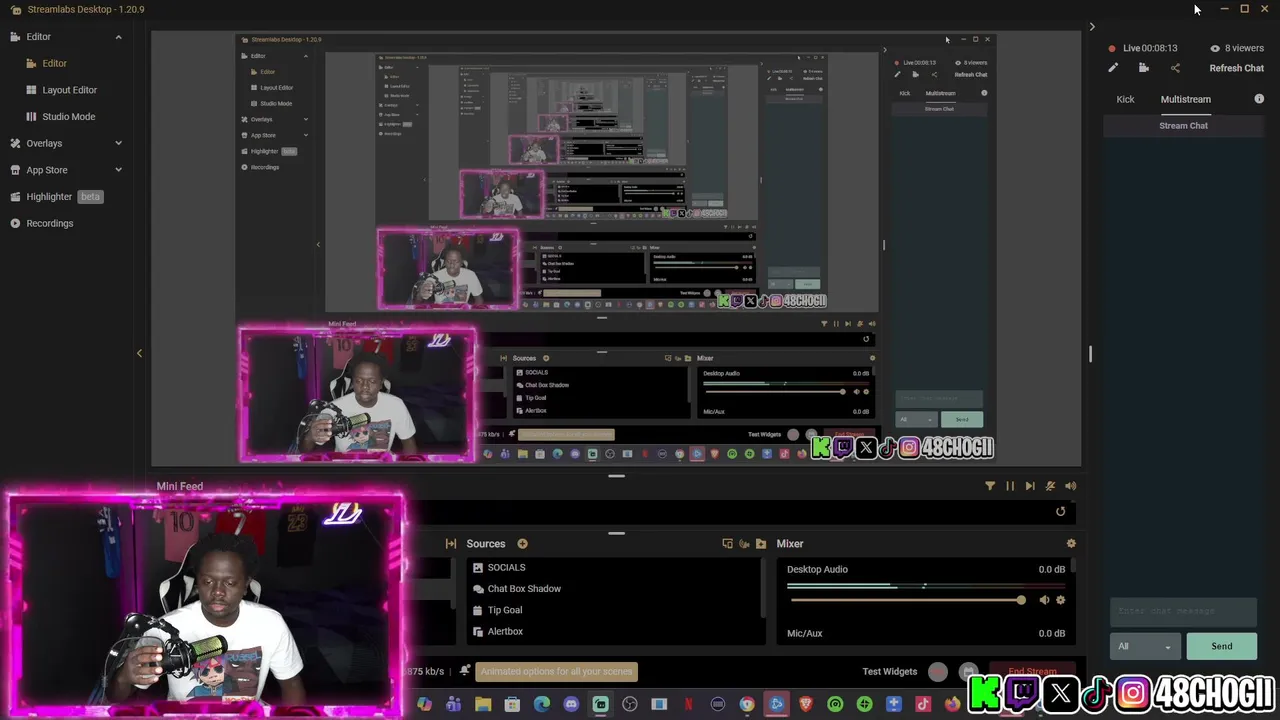This screenshot has width=1280, height=720.
Task: Open the App Store section
Action: tap(47, 170)
